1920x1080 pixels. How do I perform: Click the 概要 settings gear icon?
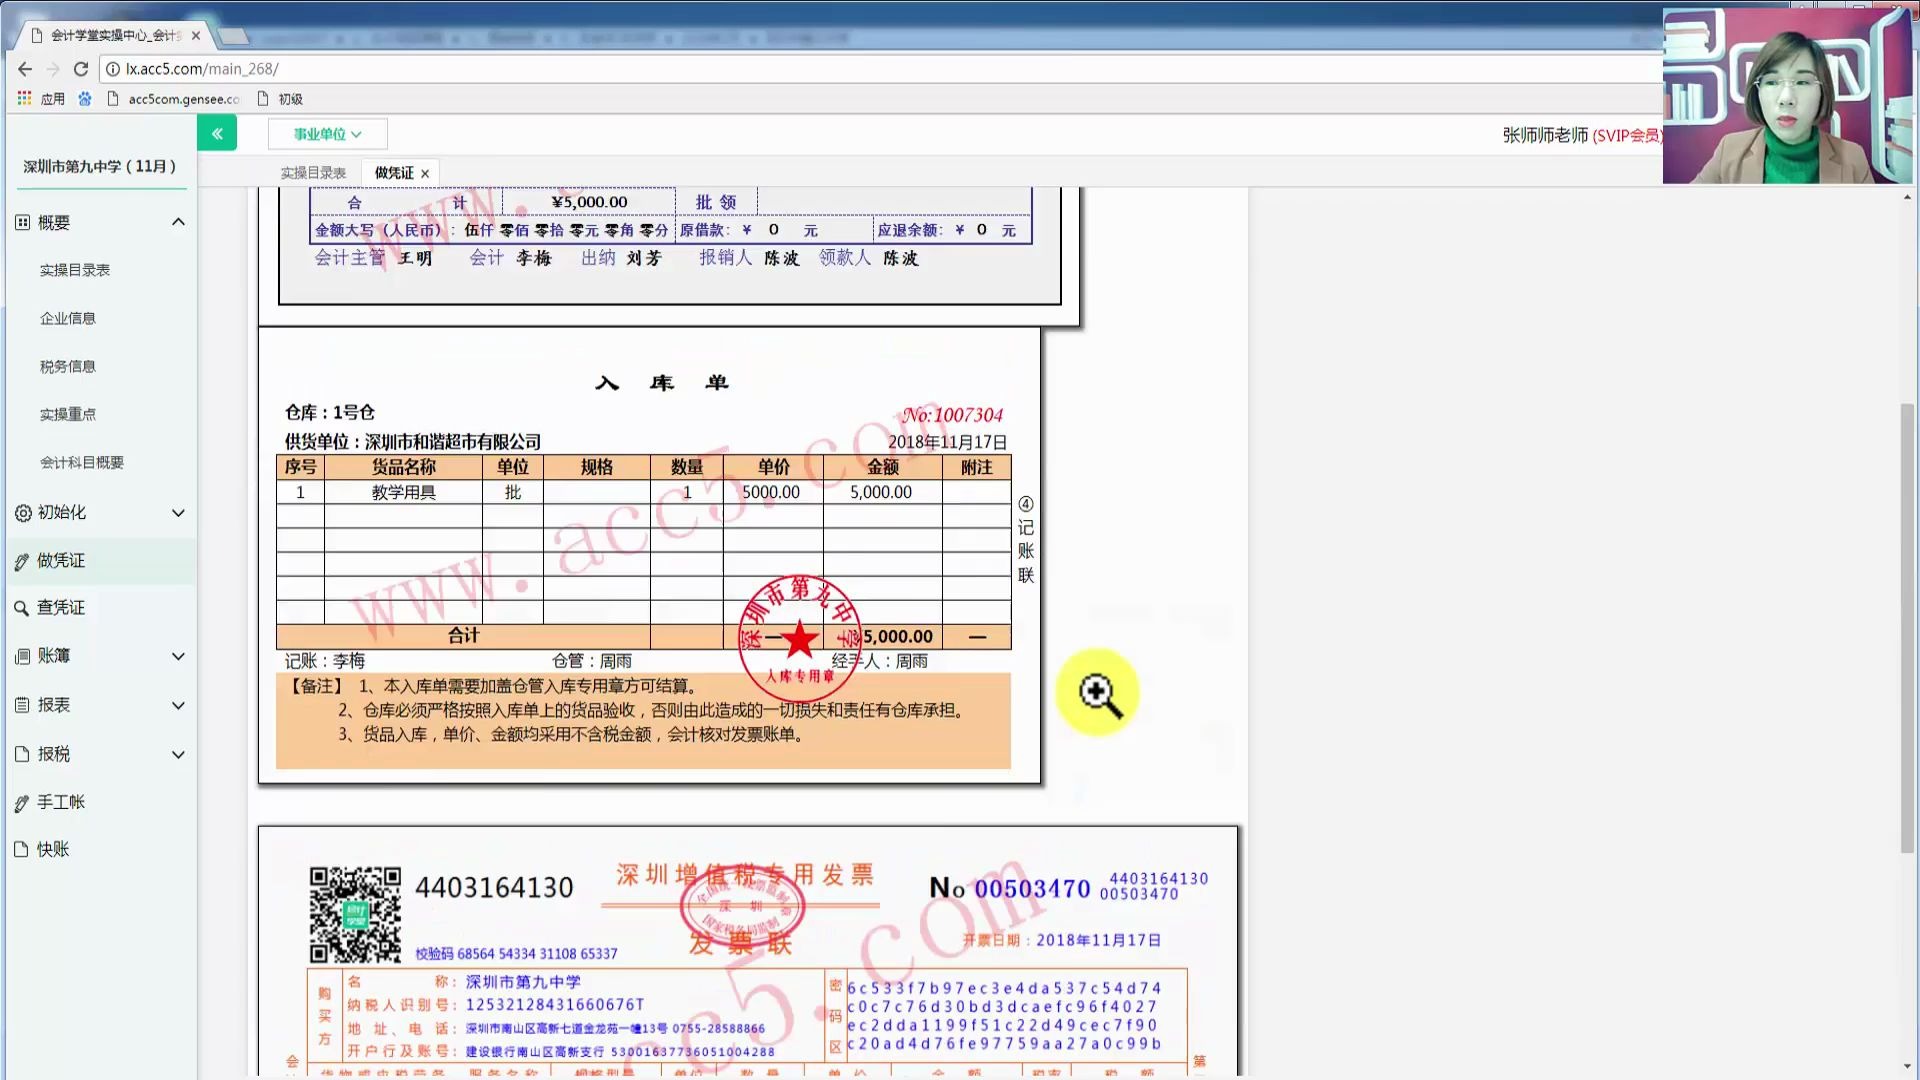pos(22,221)
